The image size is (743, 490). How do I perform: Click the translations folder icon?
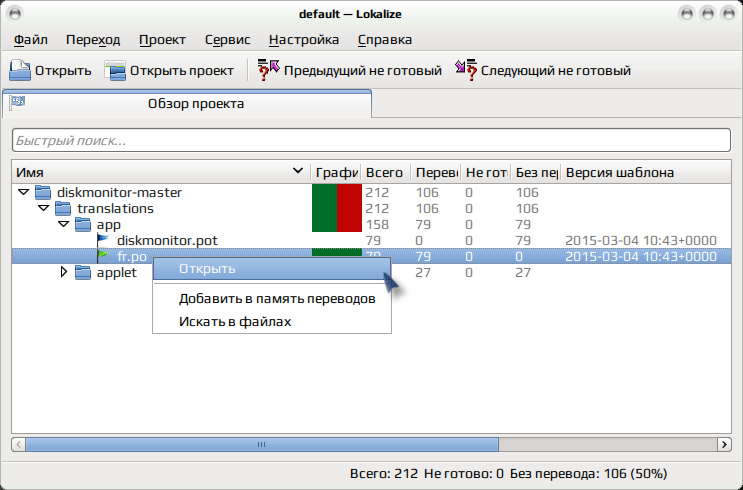63,209
